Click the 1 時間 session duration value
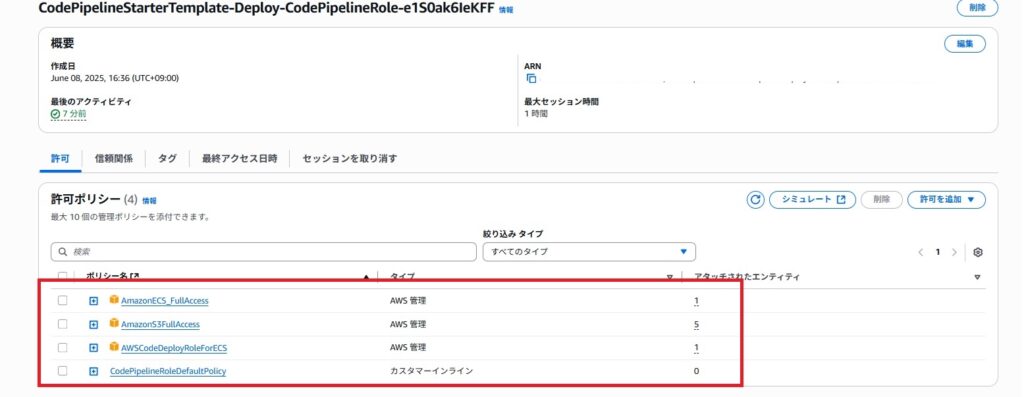This screenshot has width=1024, height=397. pyautogui.click(x=536, y=114)
